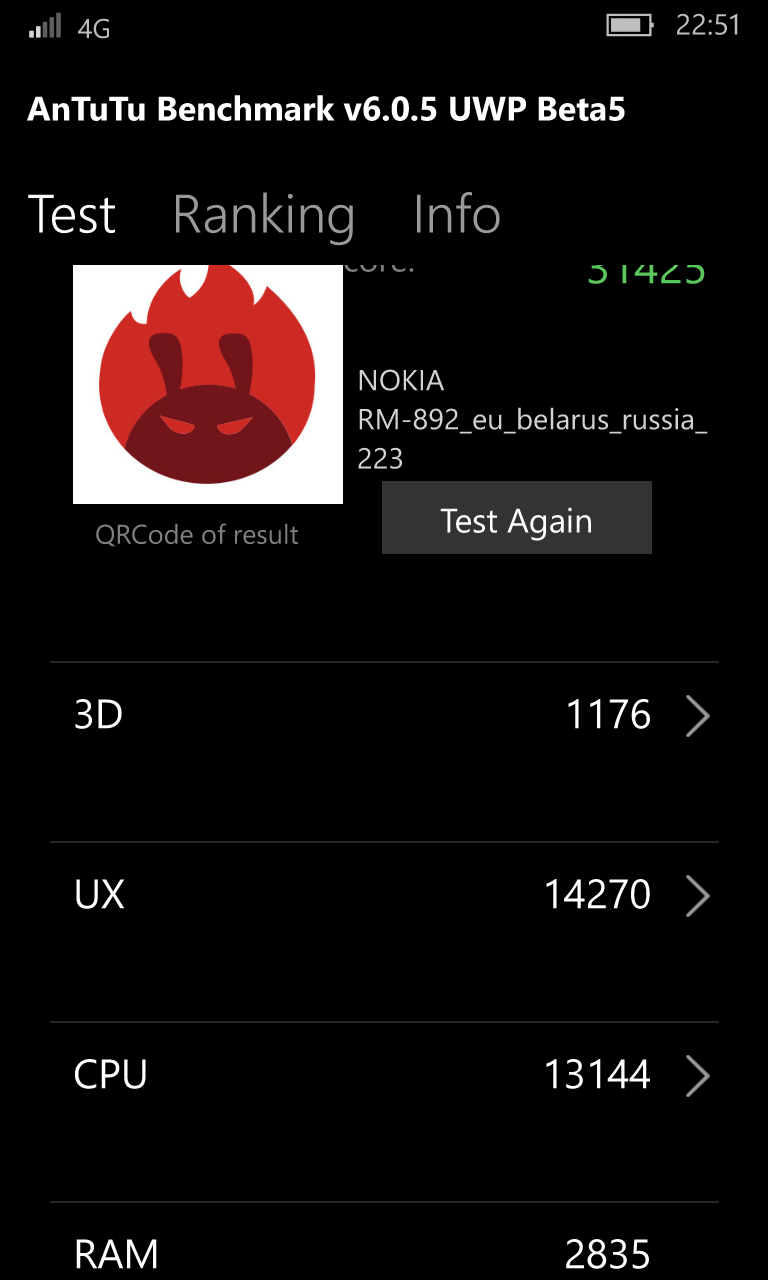Screen dimensions: 768x1280
Task: Tap the clock showing 22:51
Action: pos(708,25)
